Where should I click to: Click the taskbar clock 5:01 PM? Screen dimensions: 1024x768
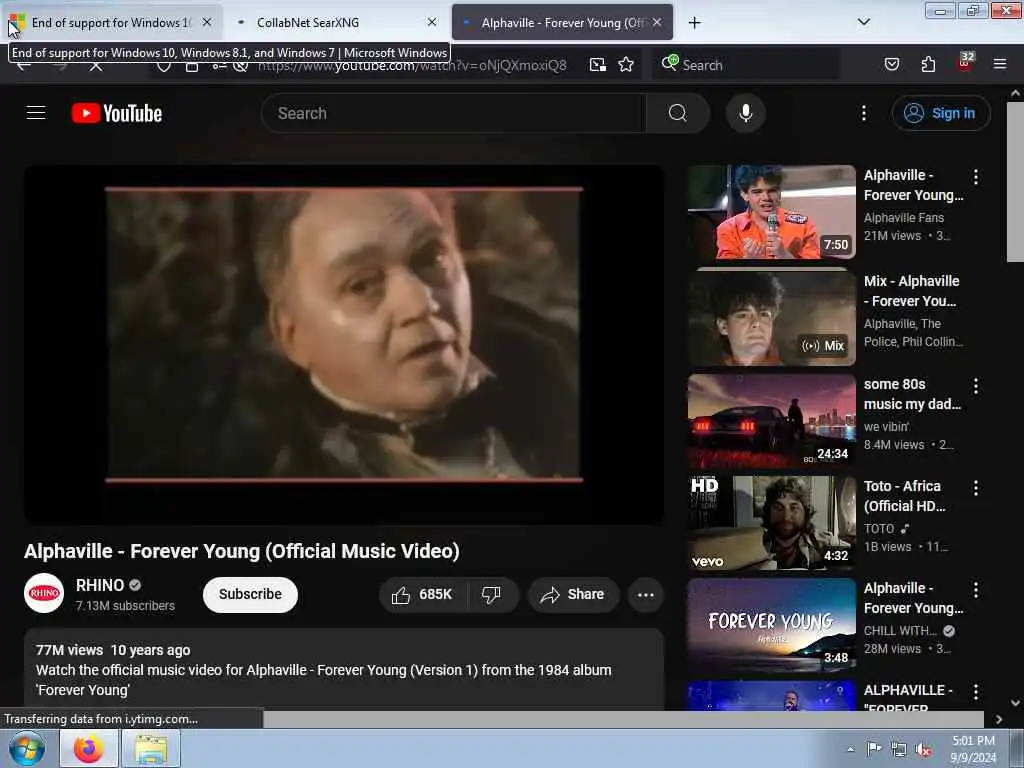click(973, 749)
